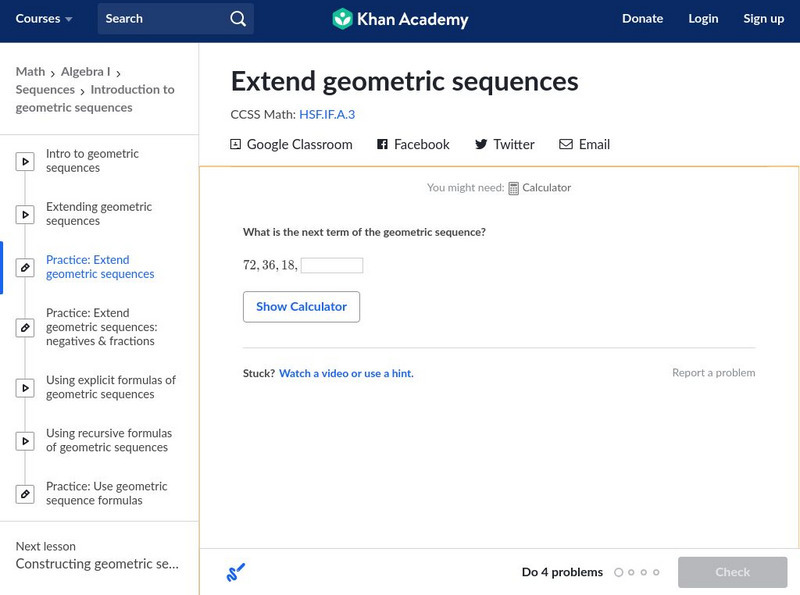Go to next lesson Constructing geometric sequences

[97, 564]
